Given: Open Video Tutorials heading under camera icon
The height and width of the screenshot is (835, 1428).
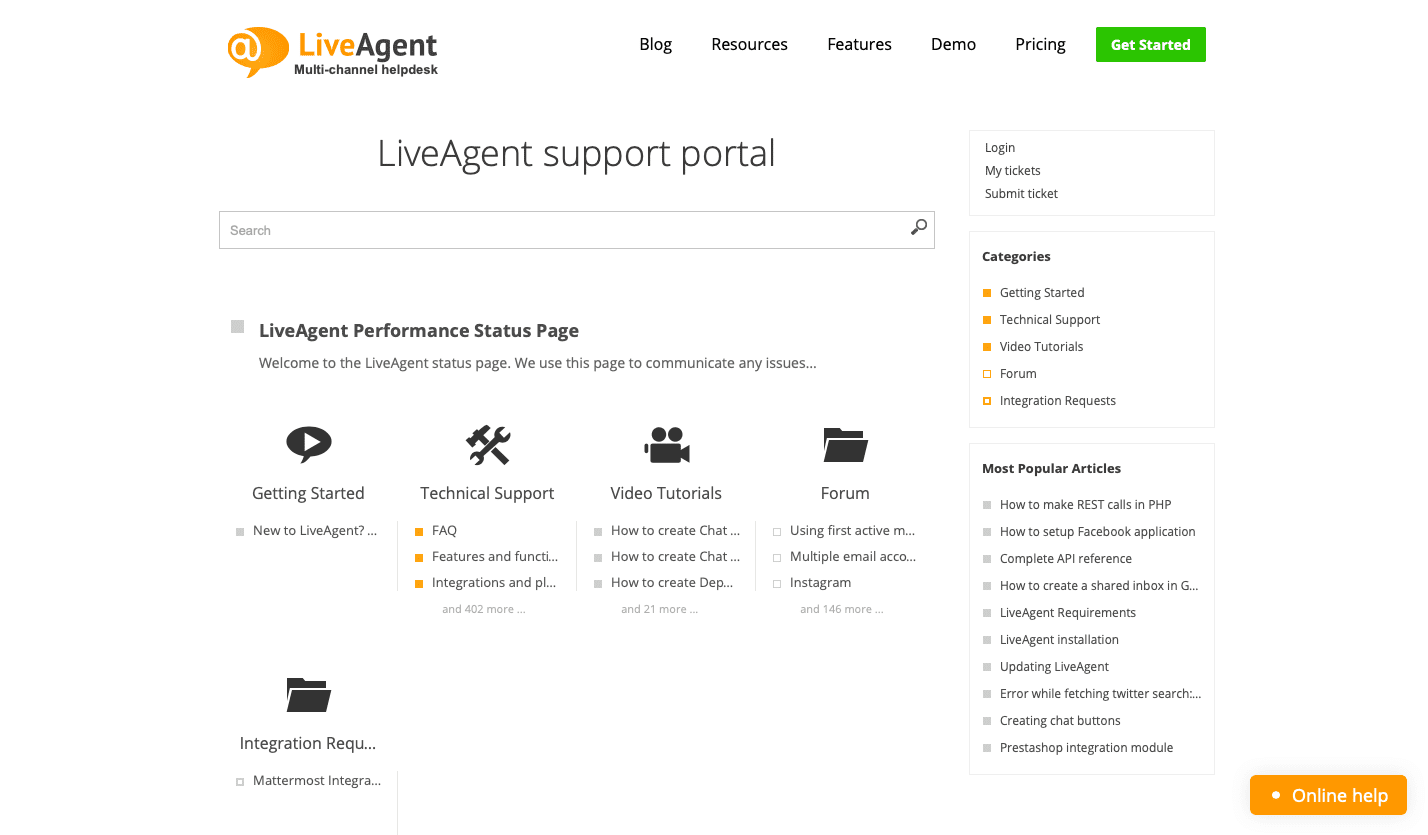Looking at the screenshot, I should point(666,493).
